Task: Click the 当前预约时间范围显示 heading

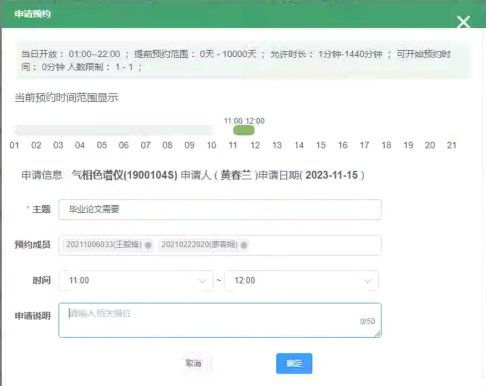Action: (x=66, y=98)
